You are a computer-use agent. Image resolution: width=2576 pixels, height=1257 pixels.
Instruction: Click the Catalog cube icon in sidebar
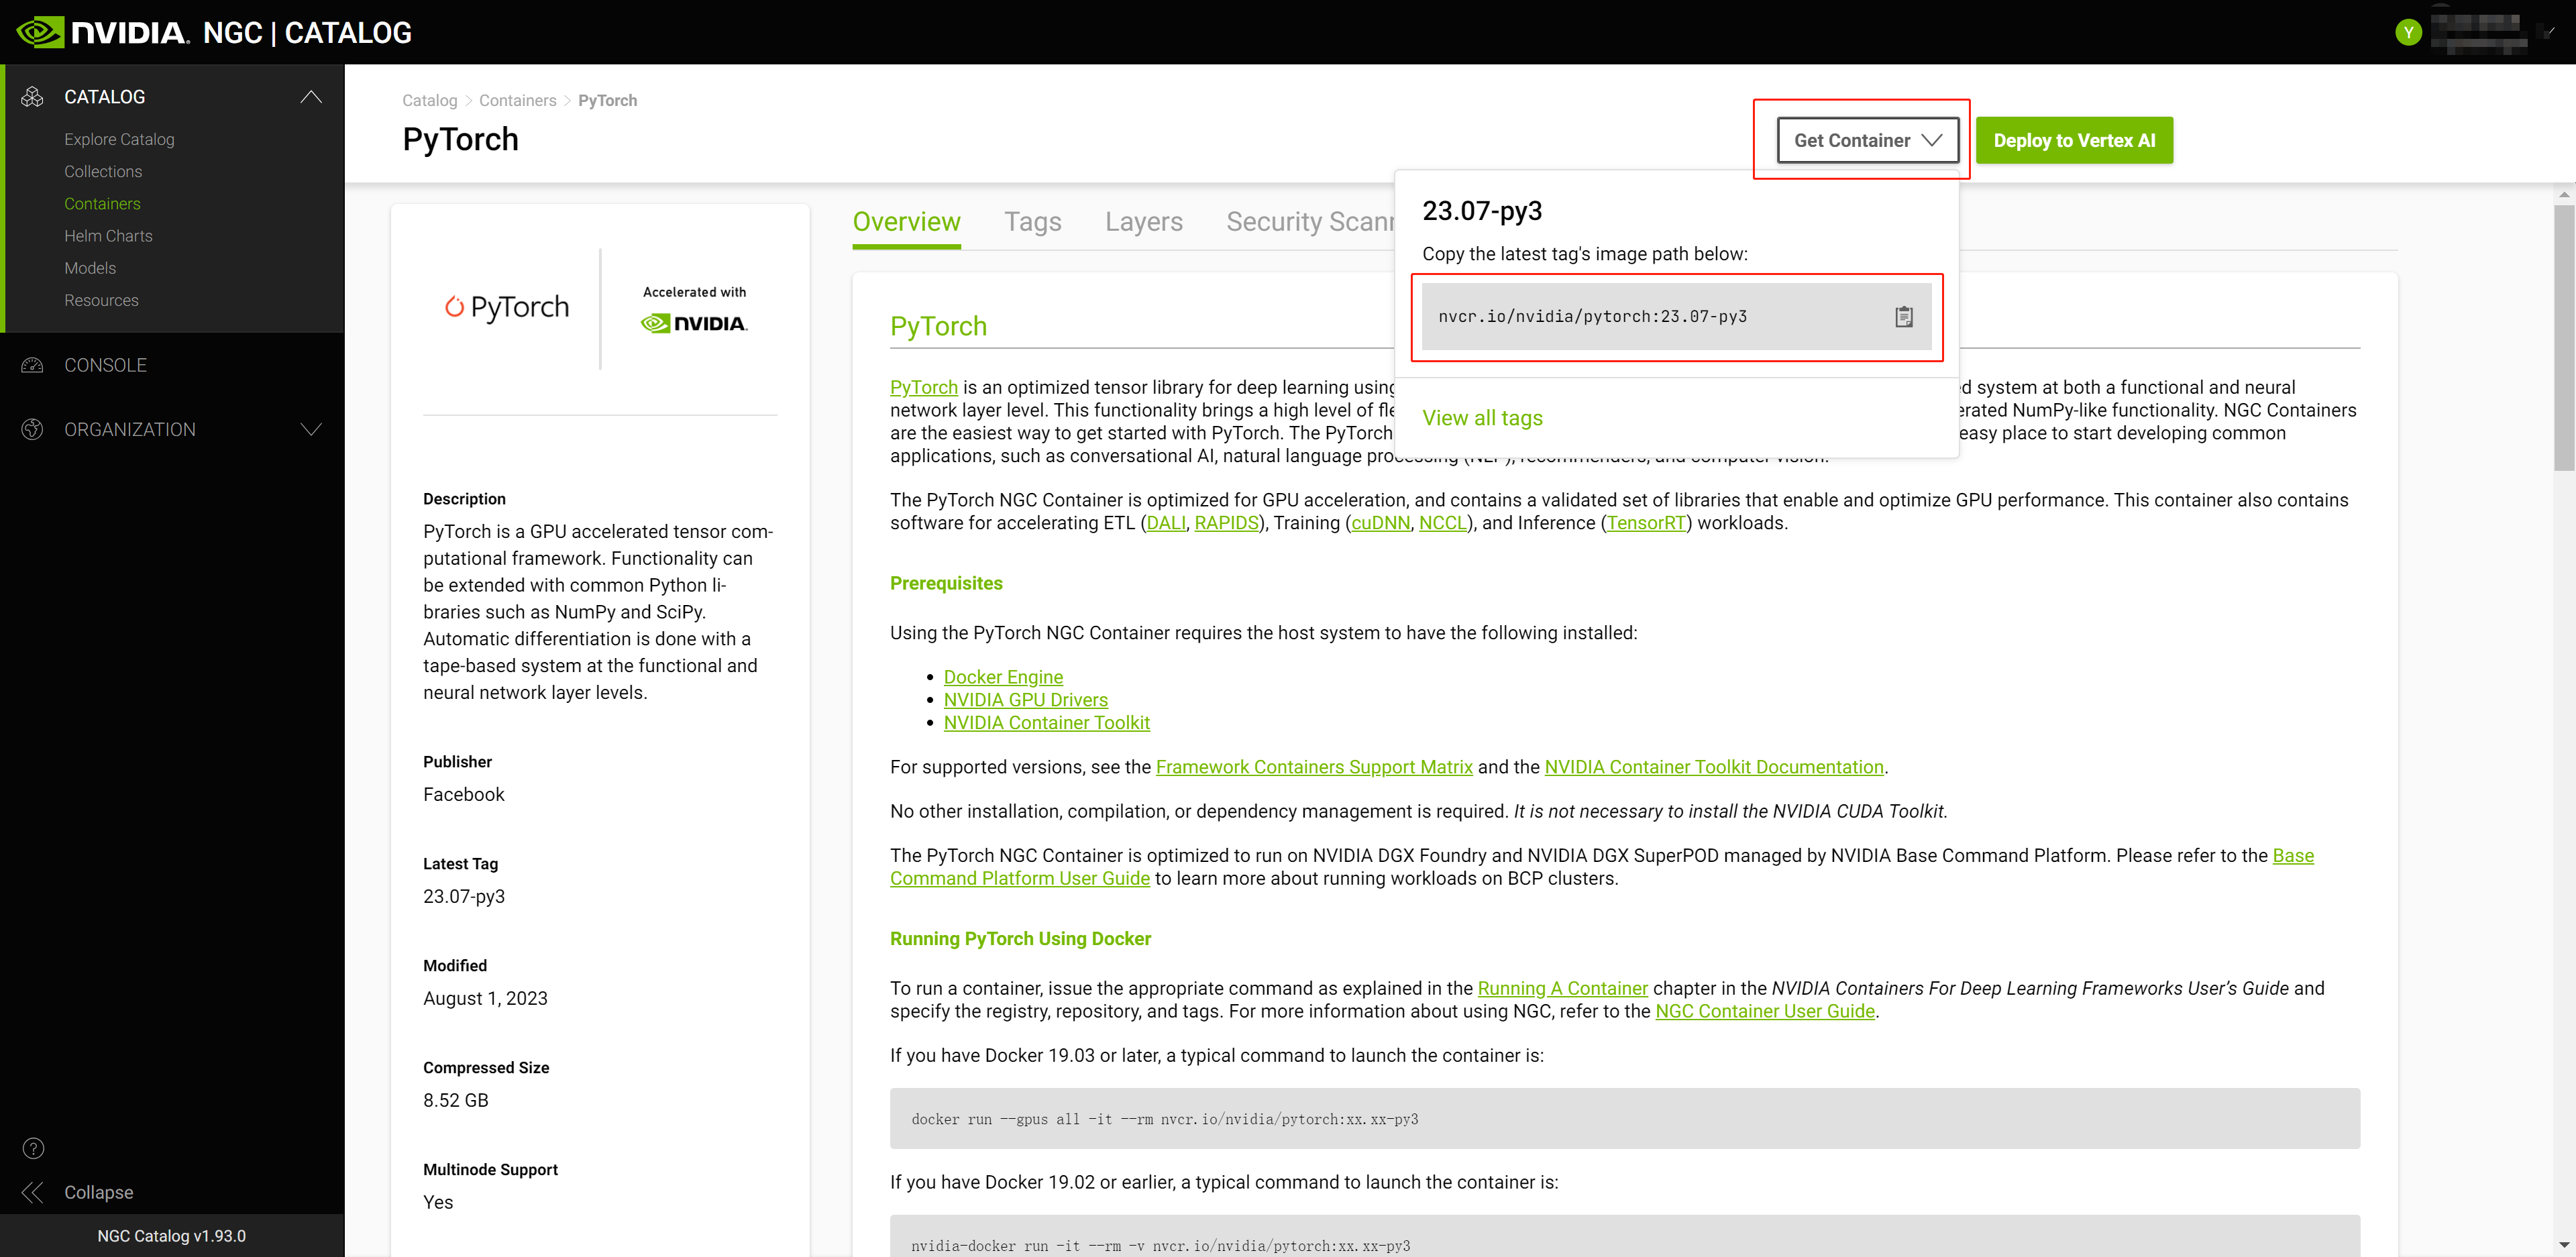pyautogui.click(x=33, y=97)
